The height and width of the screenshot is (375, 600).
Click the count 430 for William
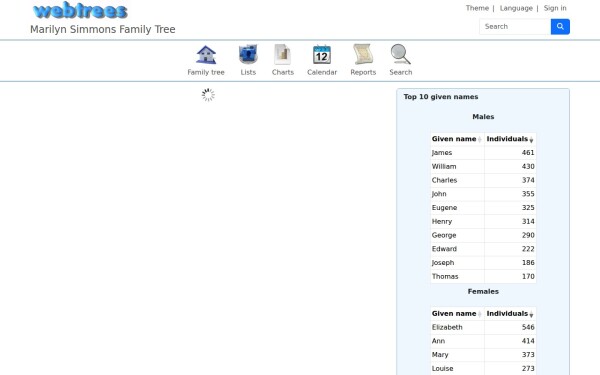(x=528, y=166)
